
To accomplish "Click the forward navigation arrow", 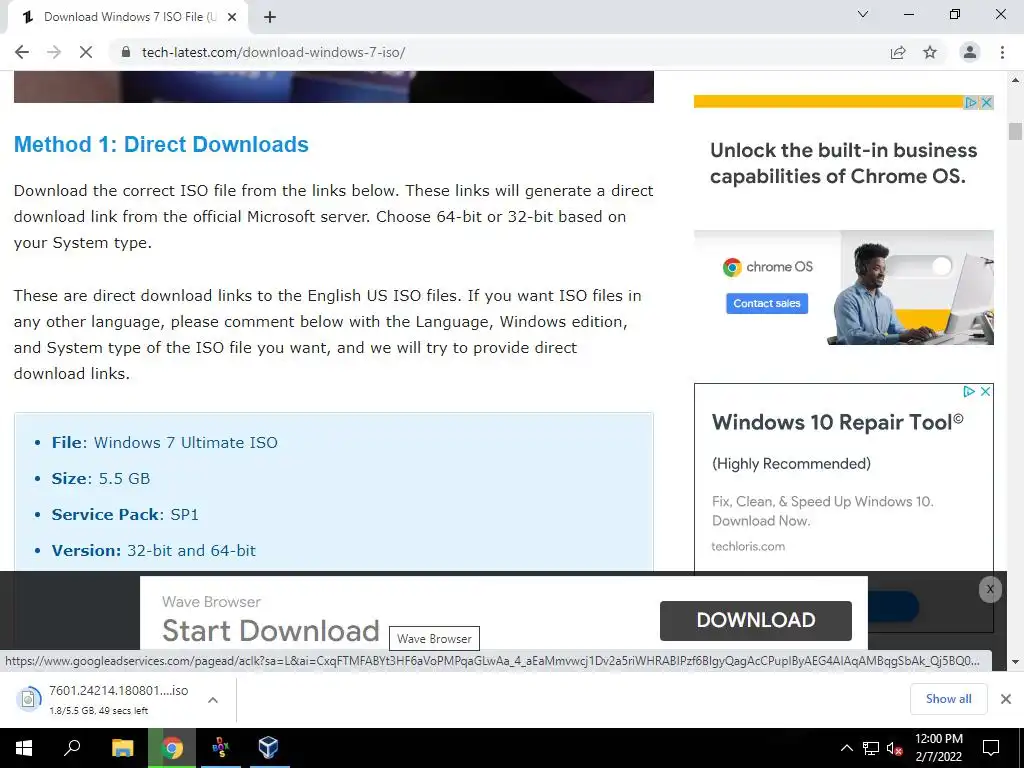I will point(54,52).
